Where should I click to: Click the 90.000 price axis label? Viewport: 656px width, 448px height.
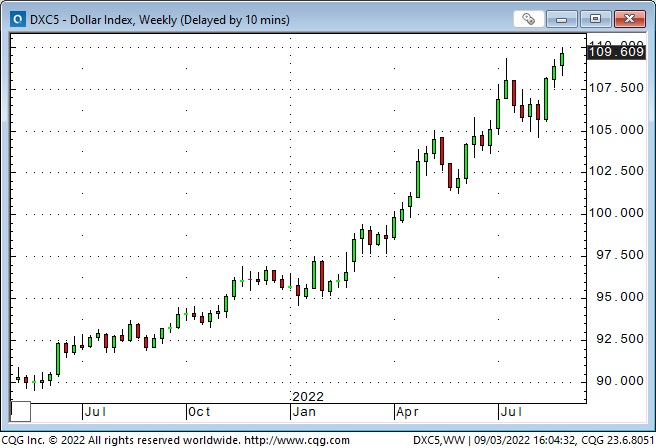620,381
